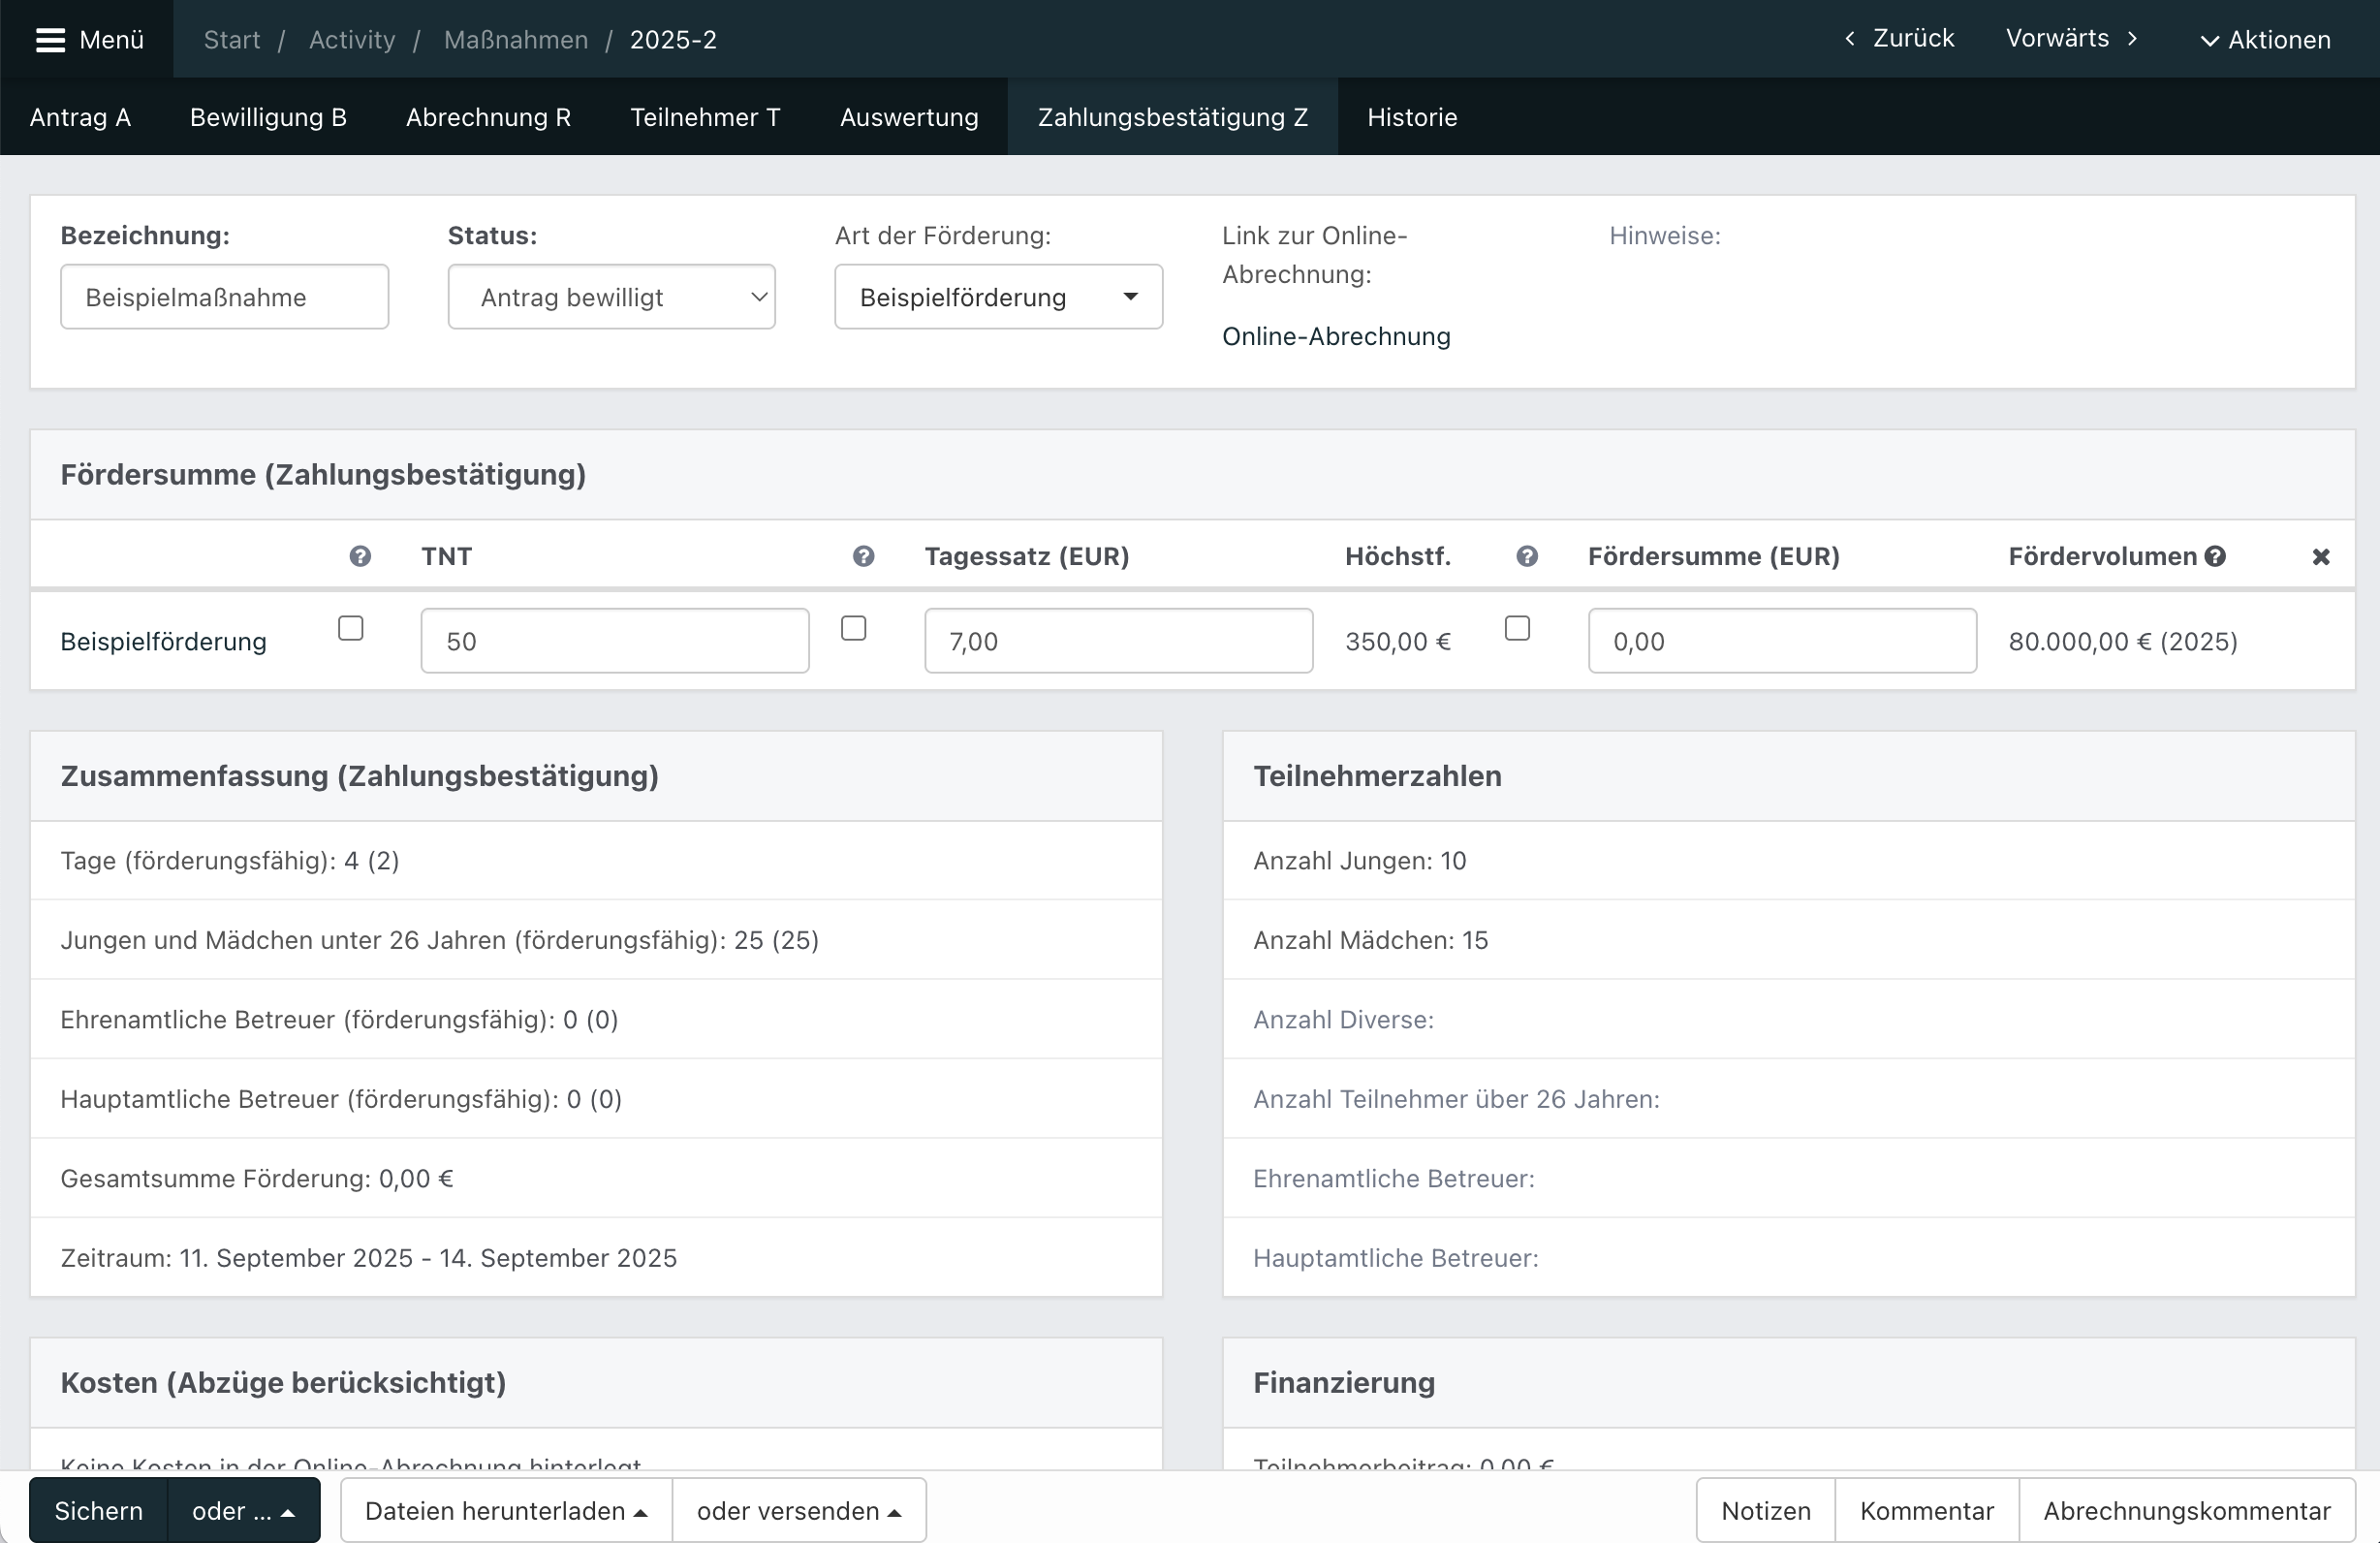Viewport: 2380px width, 1543px height.
Task: Switch to the Auswertung tab
Action: coord(909,117)
